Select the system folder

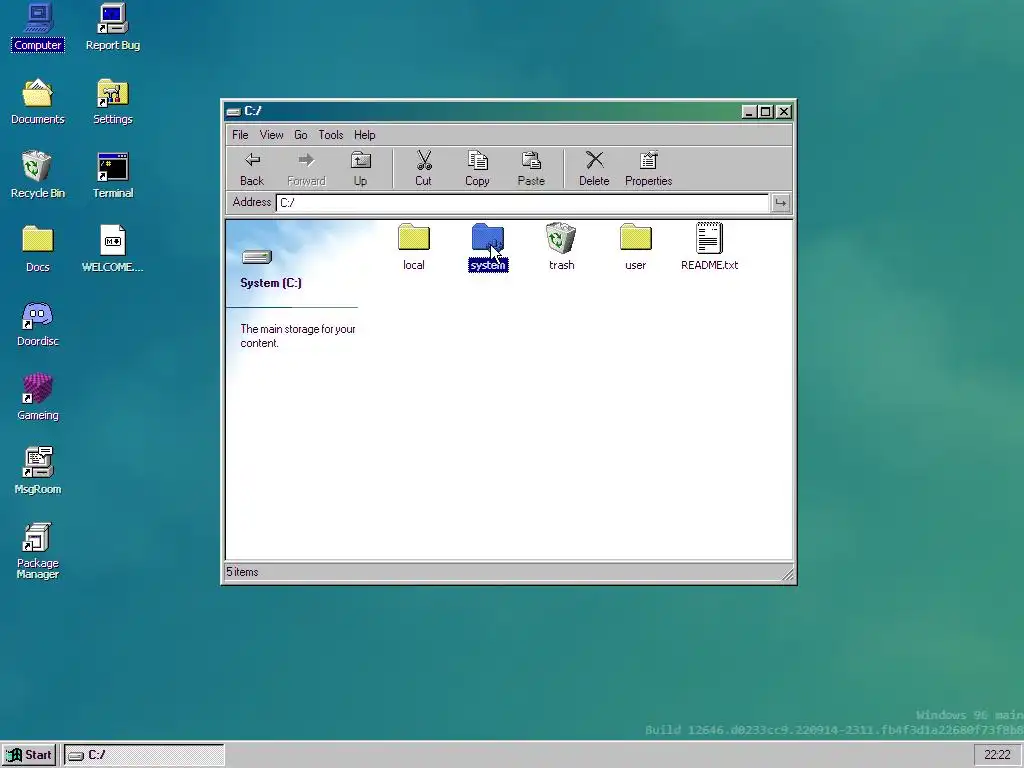[488, 248]
